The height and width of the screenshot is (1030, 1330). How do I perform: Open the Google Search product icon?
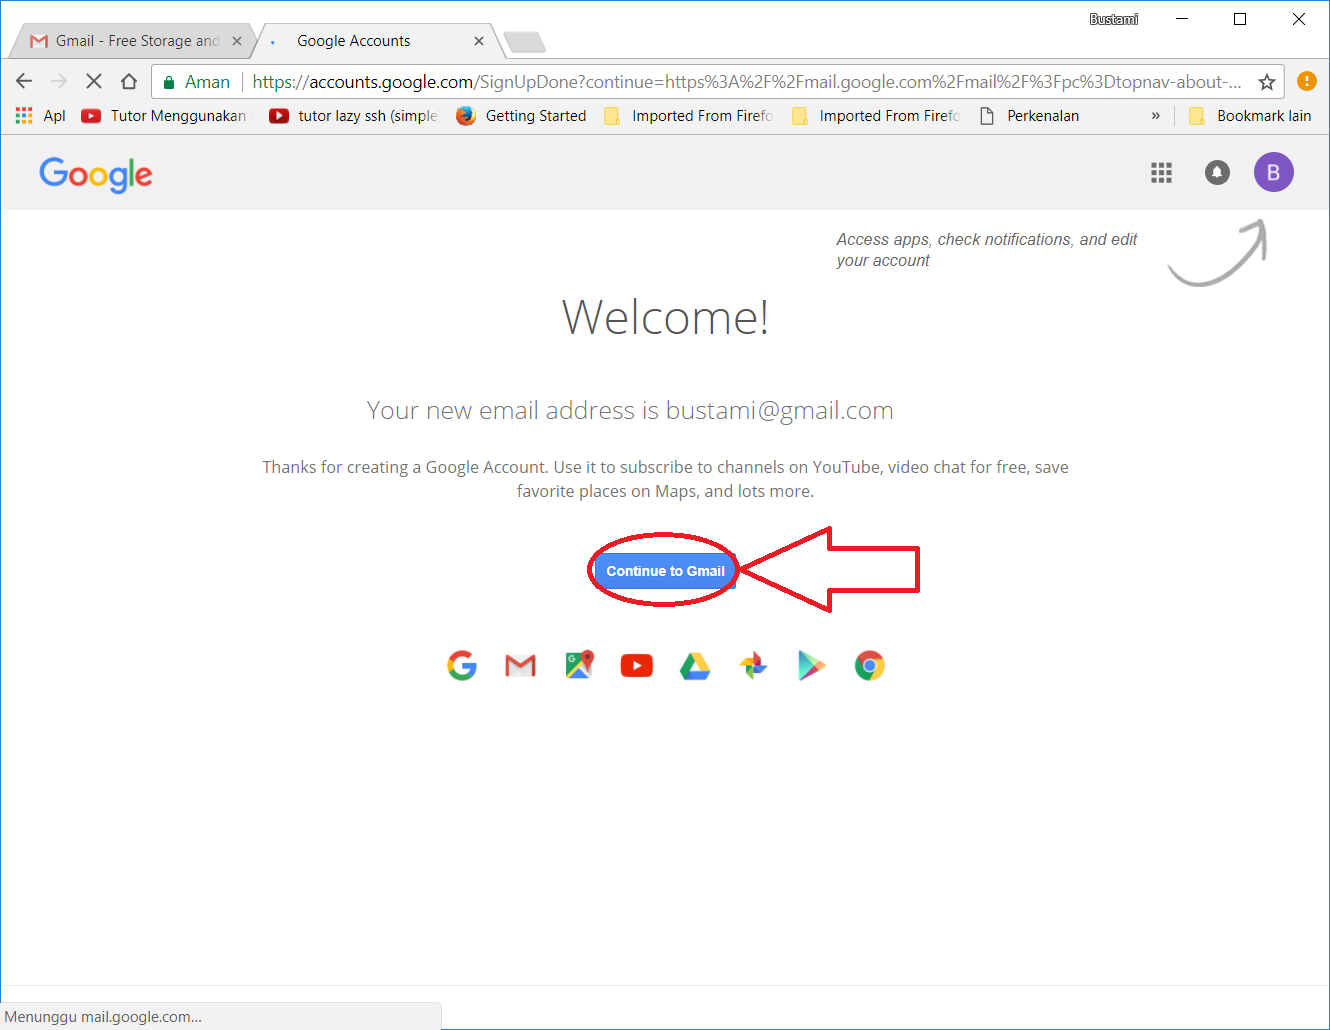462,665
